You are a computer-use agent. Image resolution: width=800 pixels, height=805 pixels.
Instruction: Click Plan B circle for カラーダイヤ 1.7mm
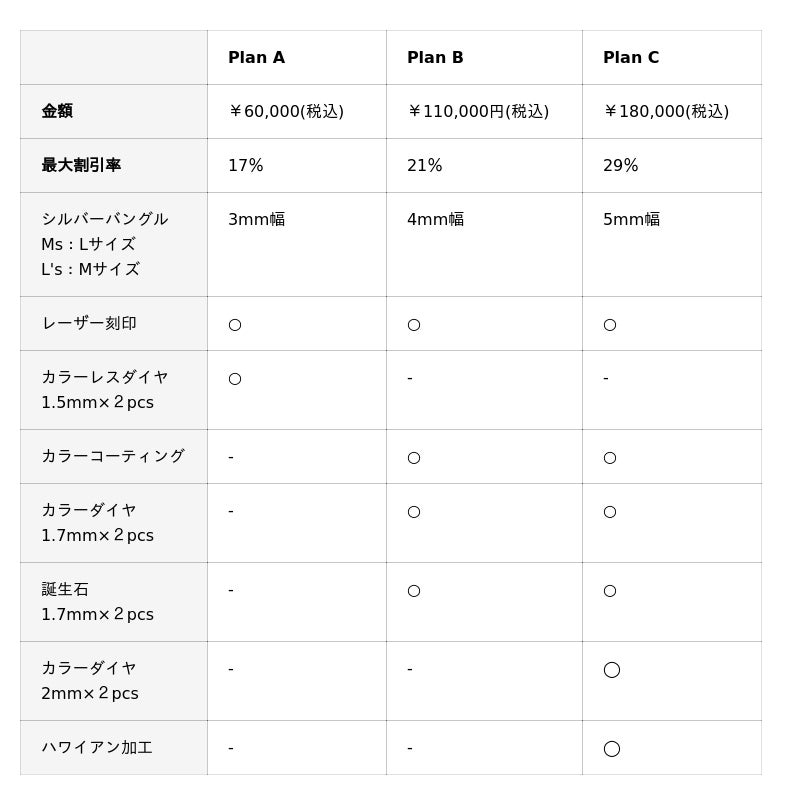click(x=414, y=511)
